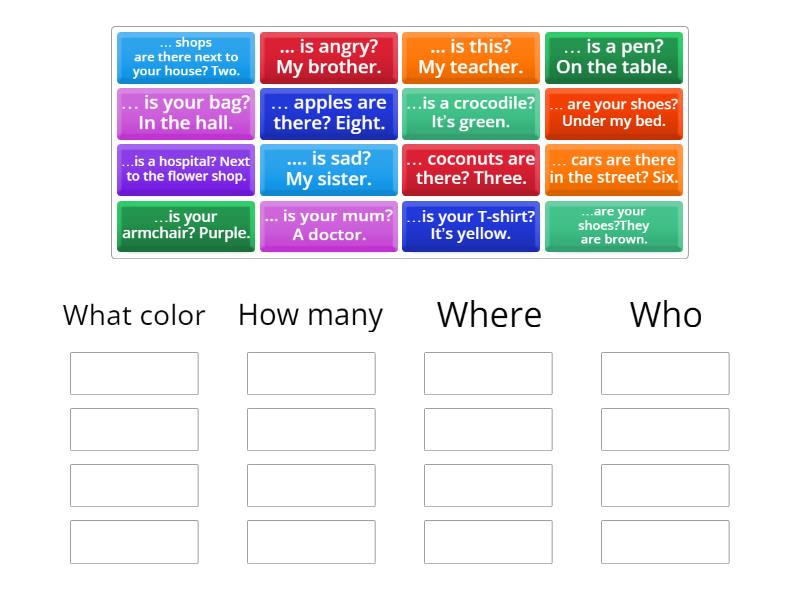800x600 pixels.
Task: Select the card ending 'On the table.'
Action: click(614, 57)
